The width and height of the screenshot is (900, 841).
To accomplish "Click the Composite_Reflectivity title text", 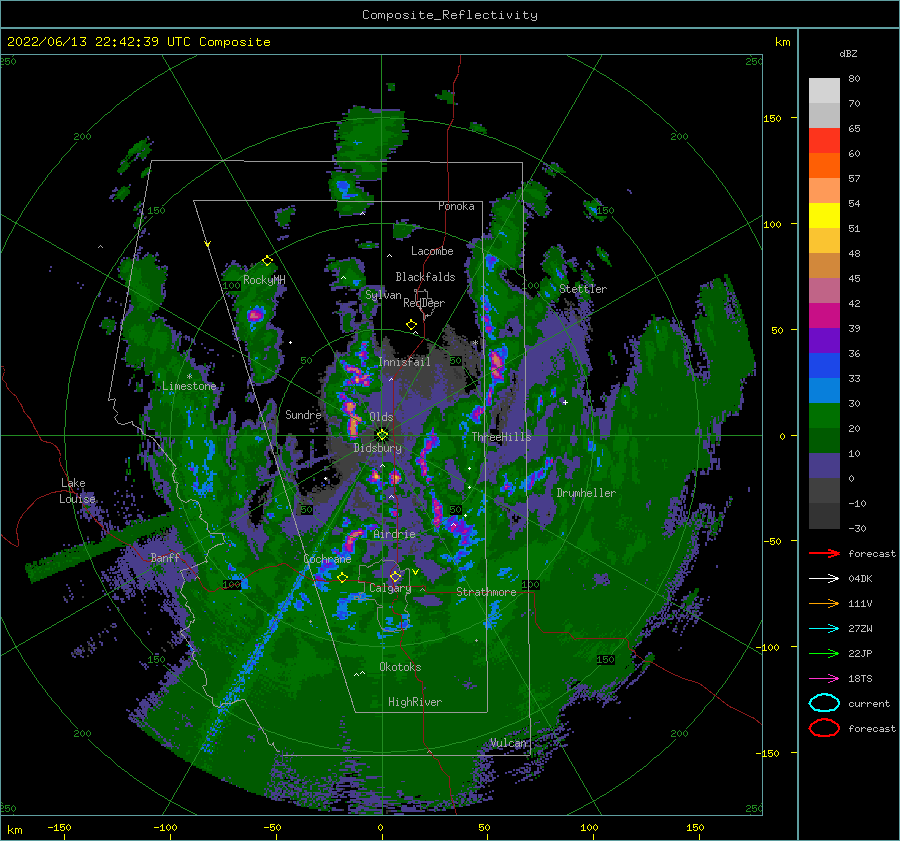I will point(449,15).
